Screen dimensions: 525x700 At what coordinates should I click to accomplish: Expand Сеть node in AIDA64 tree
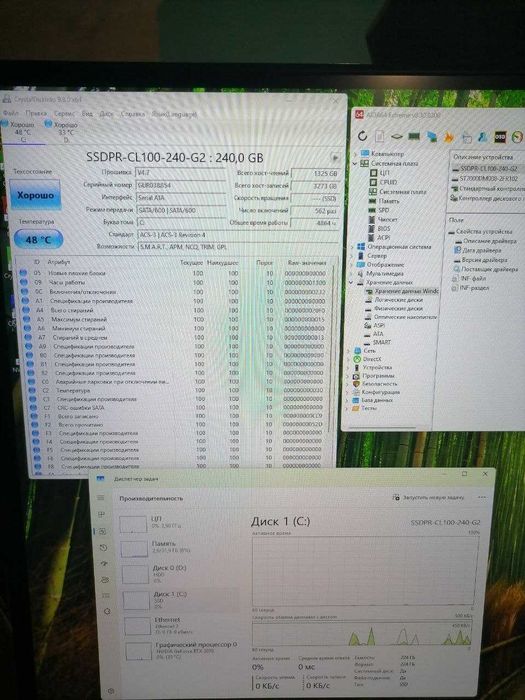(349, 351)
